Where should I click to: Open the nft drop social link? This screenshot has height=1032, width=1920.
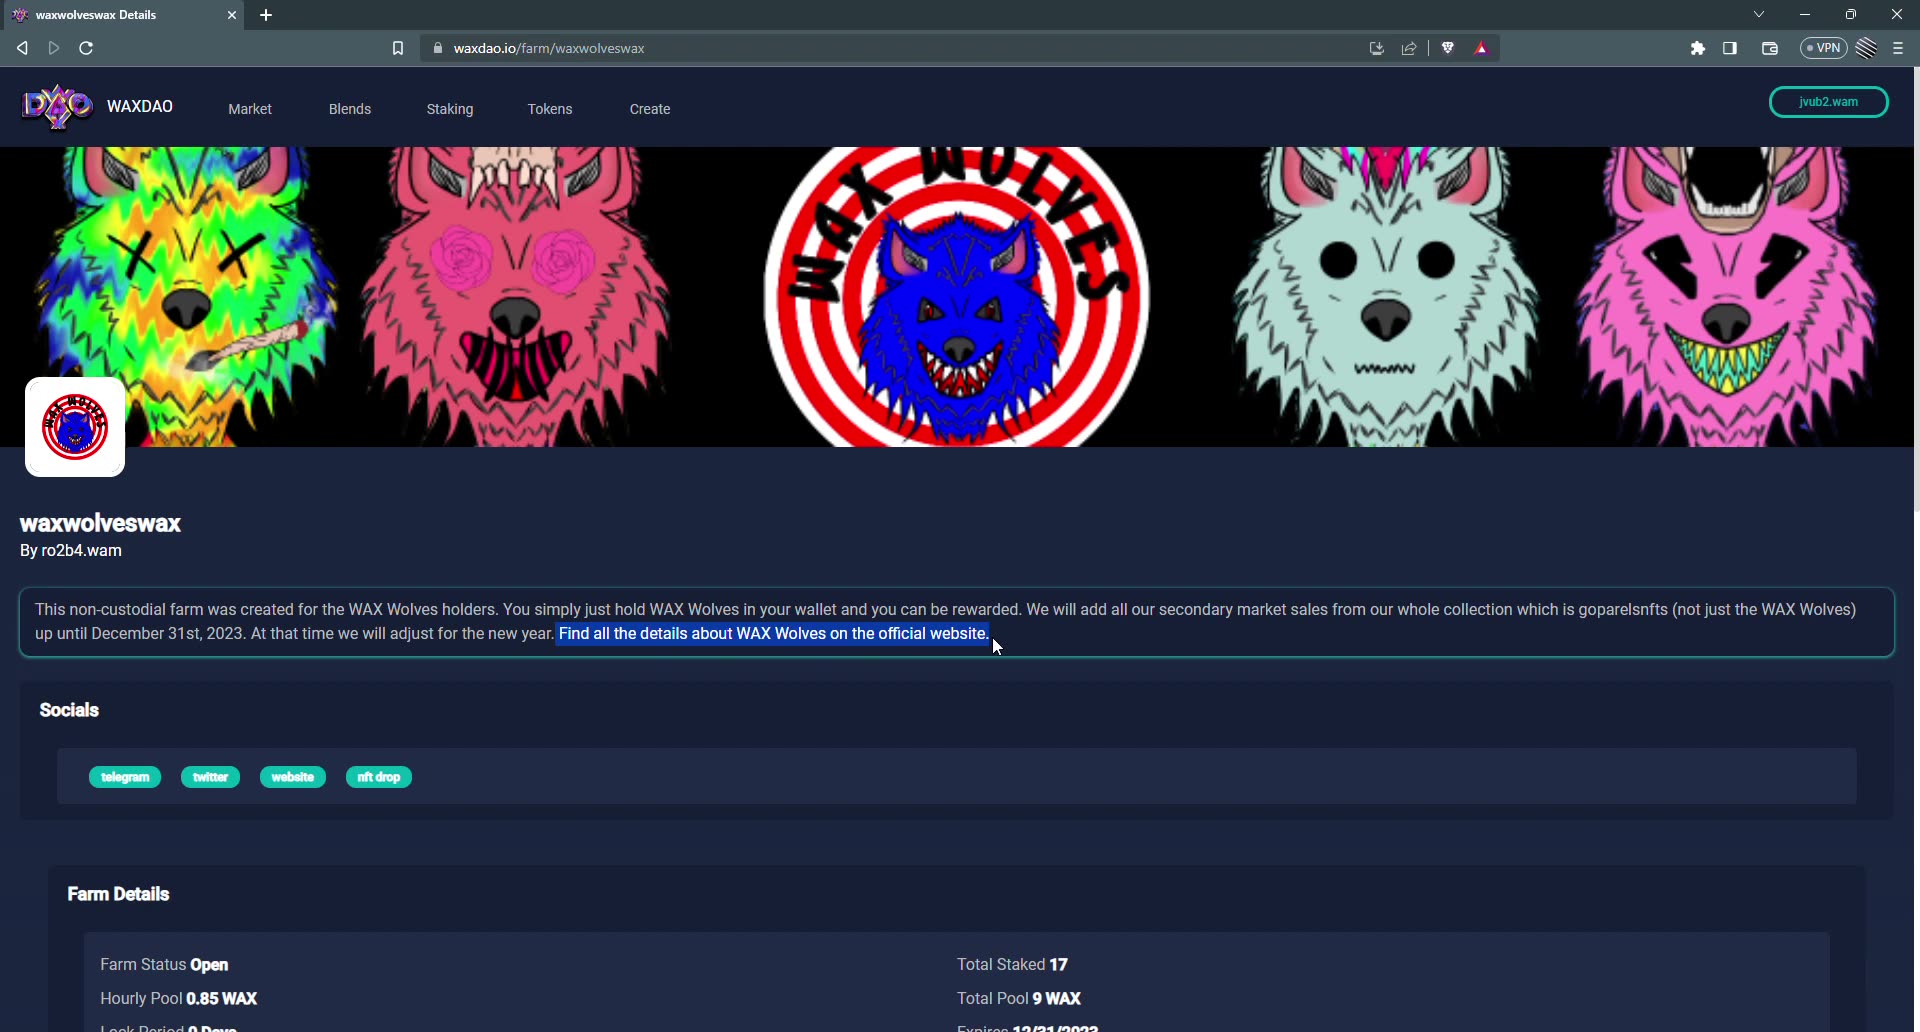[x=379, y=777]
